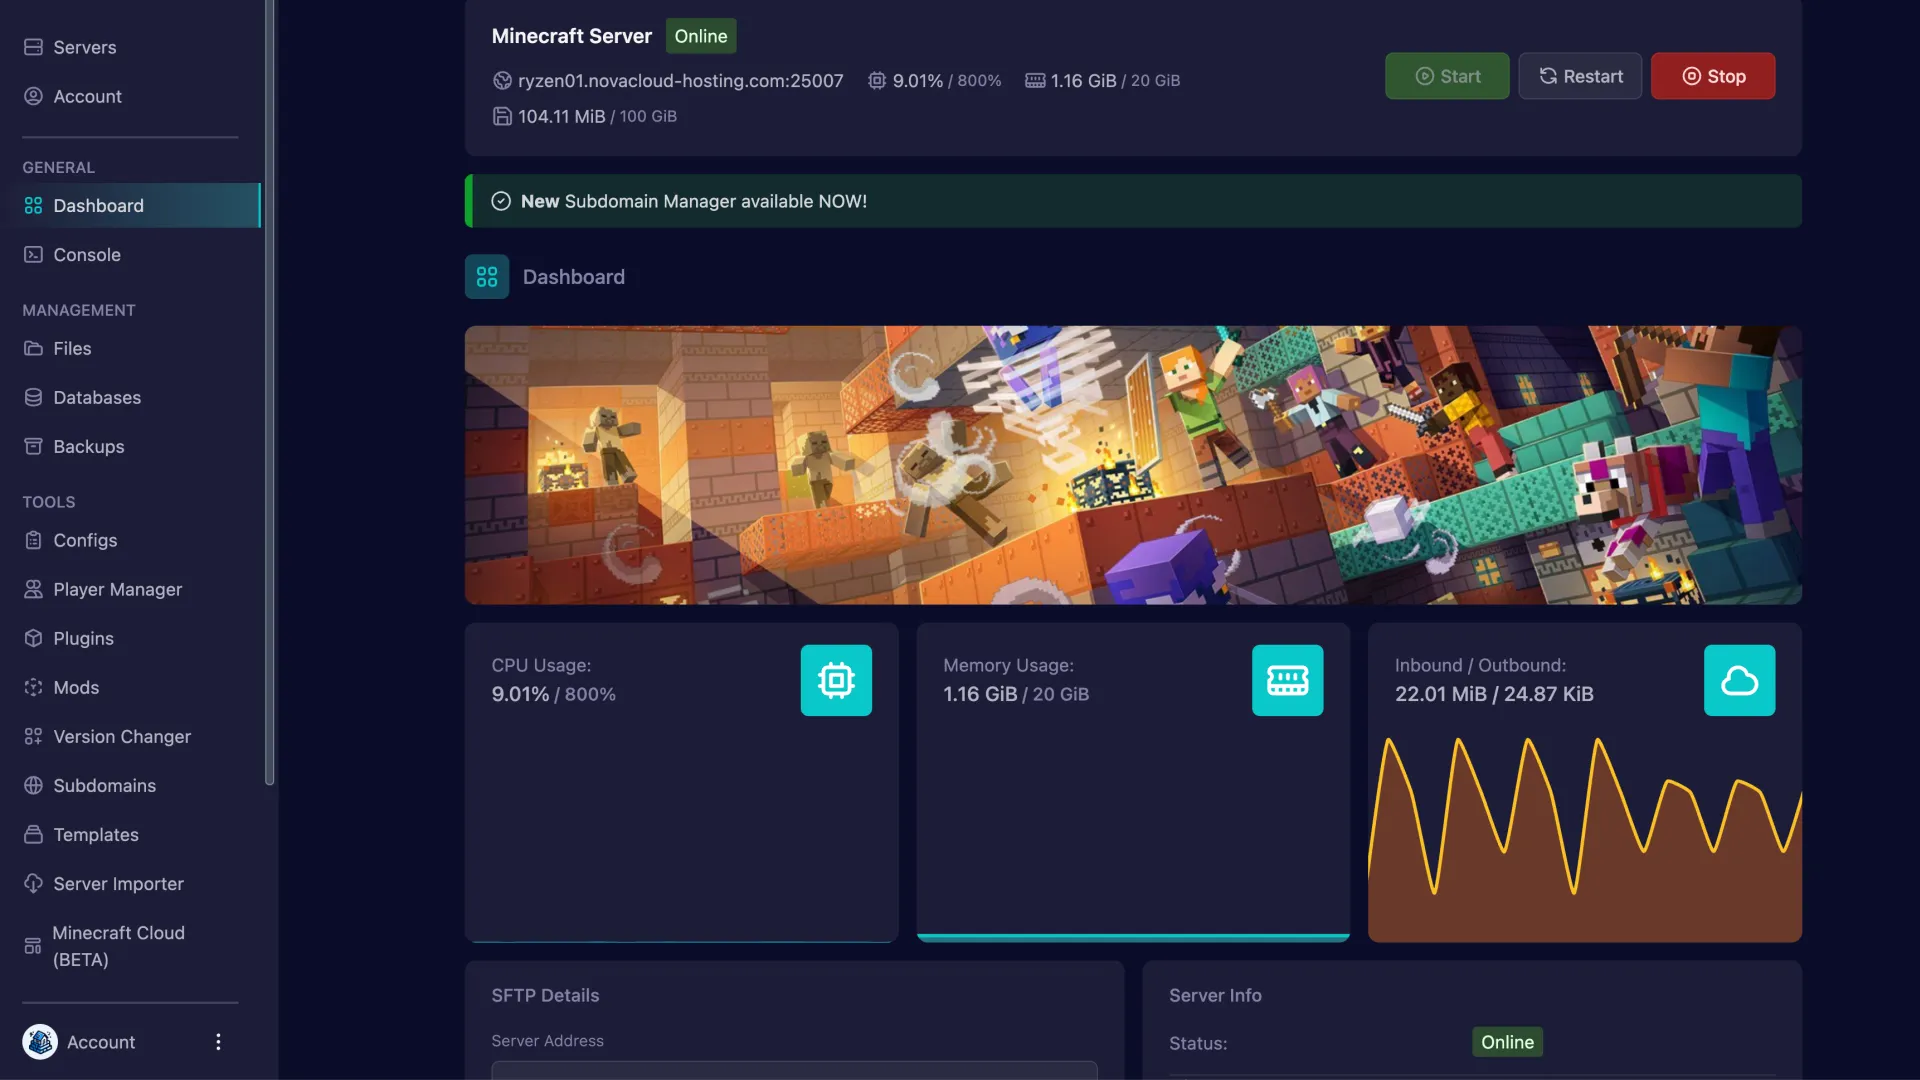
Task: Click the Player Manager people icon
Action: [x=33, y=589]
